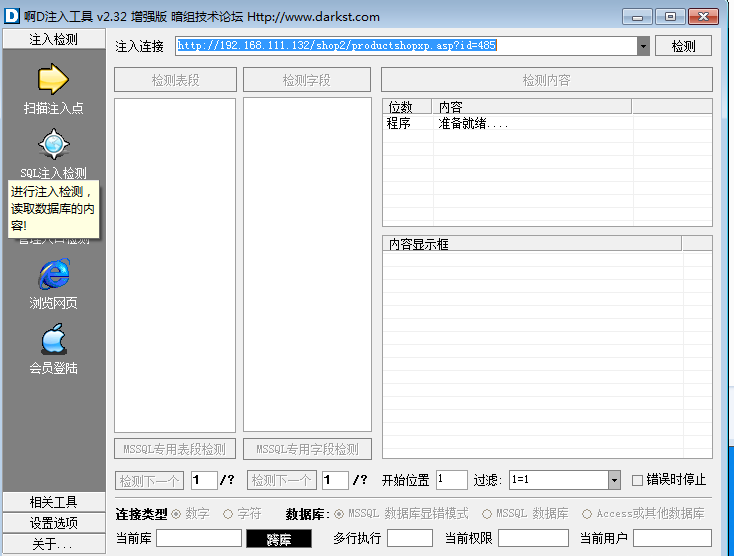The image size is (734, 556).
Task: Launch the Browse Webpage IE icon
Action: [54, 274]
